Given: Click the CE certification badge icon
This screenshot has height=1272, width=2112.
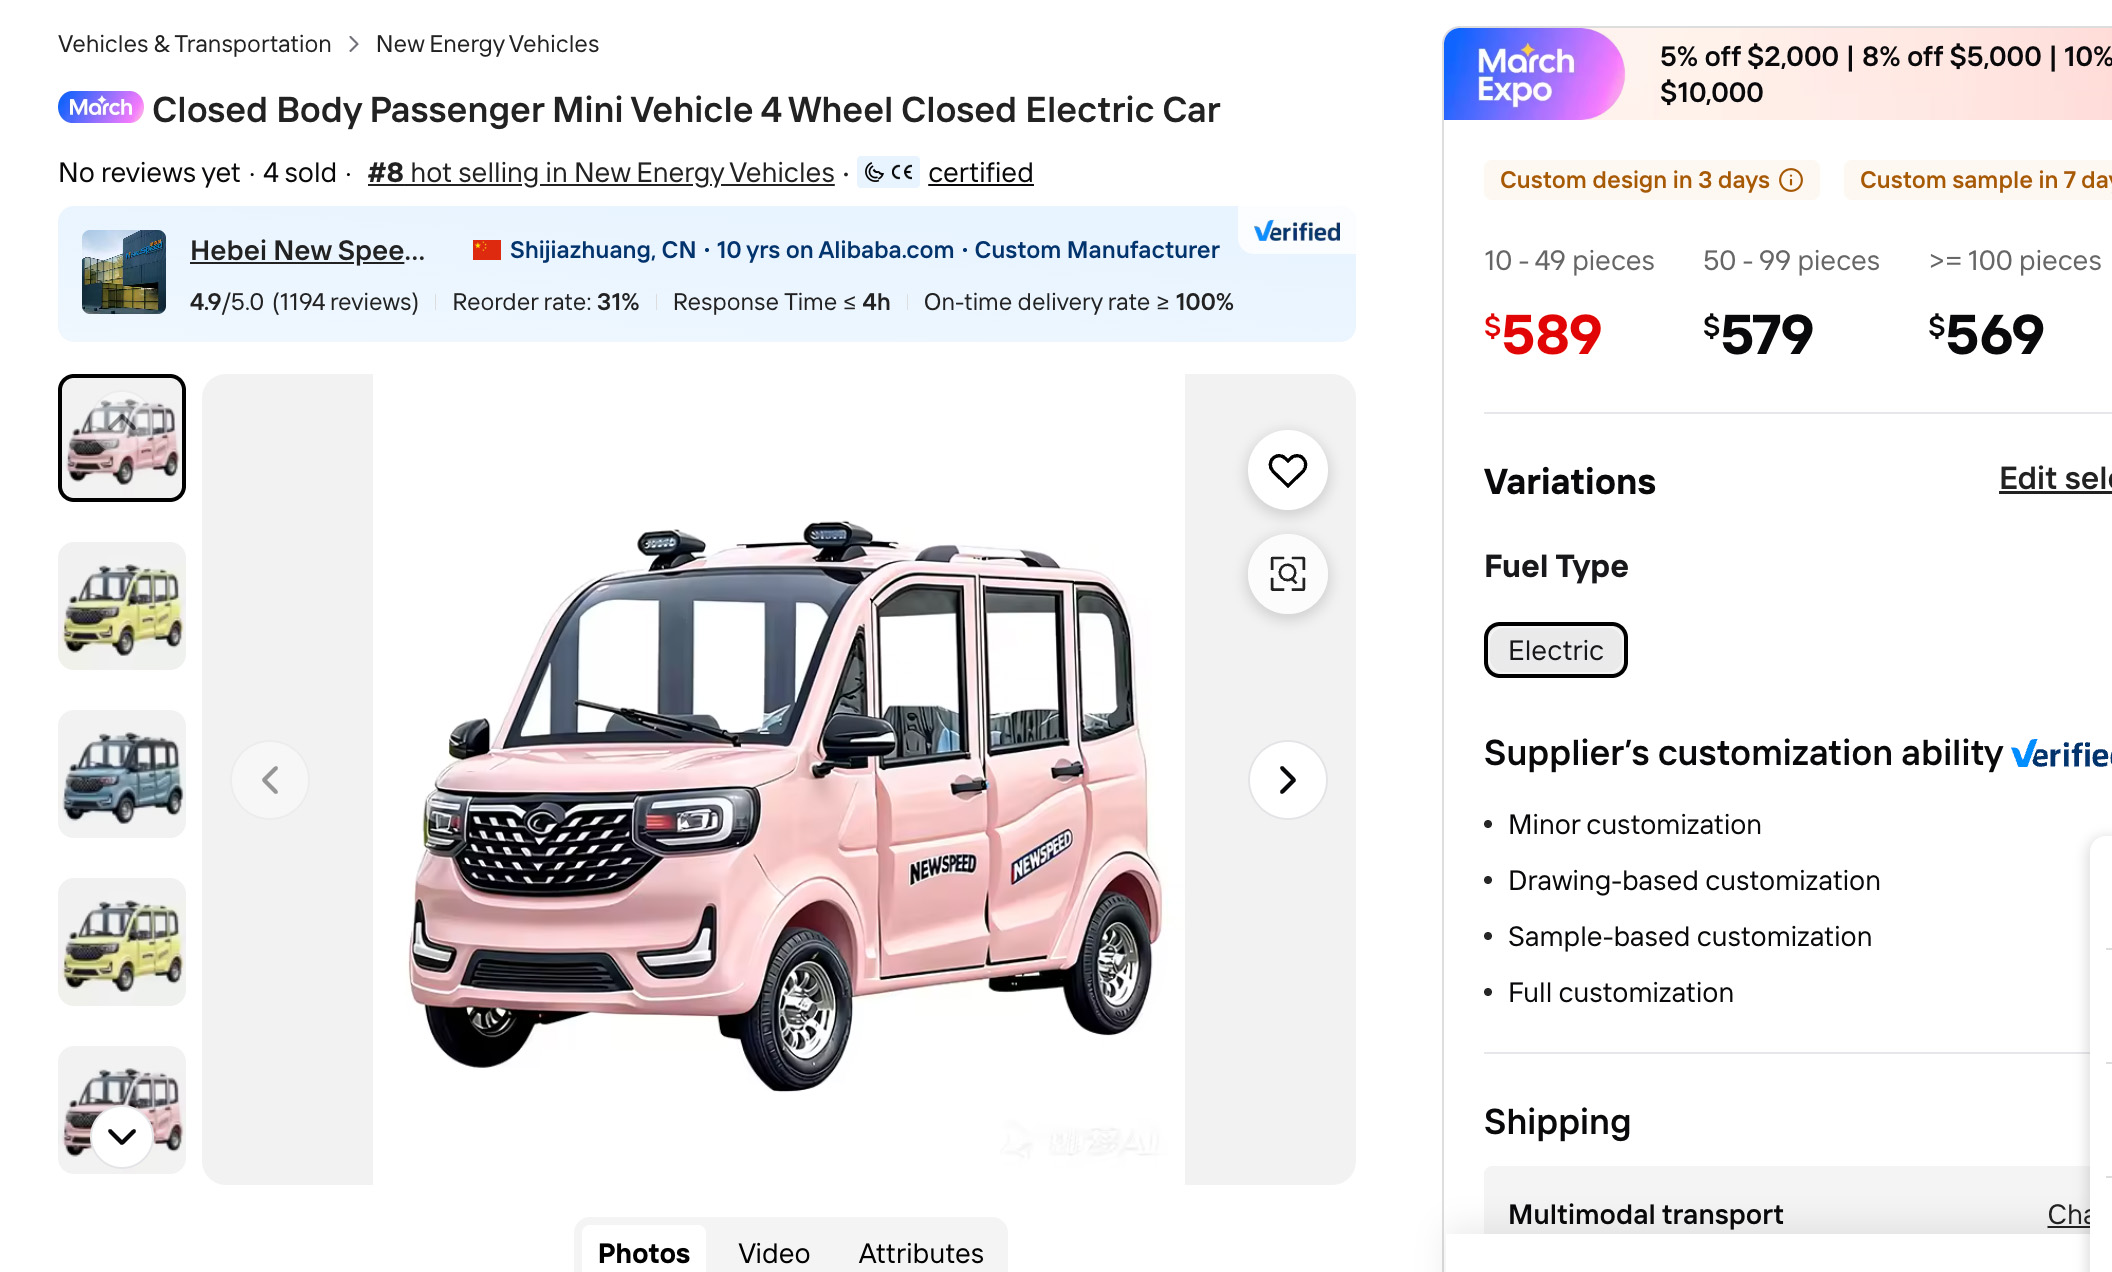Looking at the screenshot, I should [889, 173].
